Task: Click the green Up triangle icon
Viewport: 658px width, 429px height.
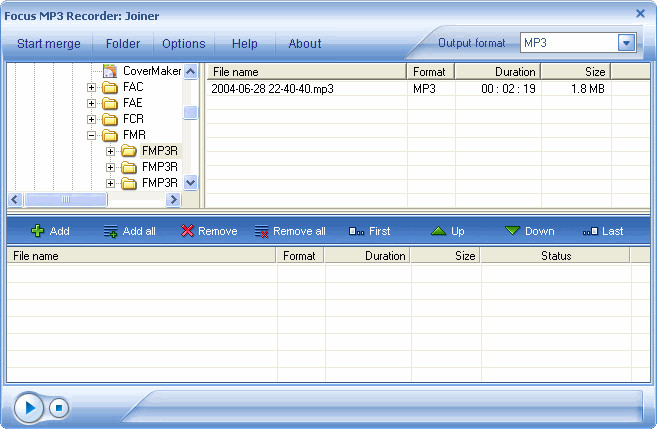Action: (438, 231)
